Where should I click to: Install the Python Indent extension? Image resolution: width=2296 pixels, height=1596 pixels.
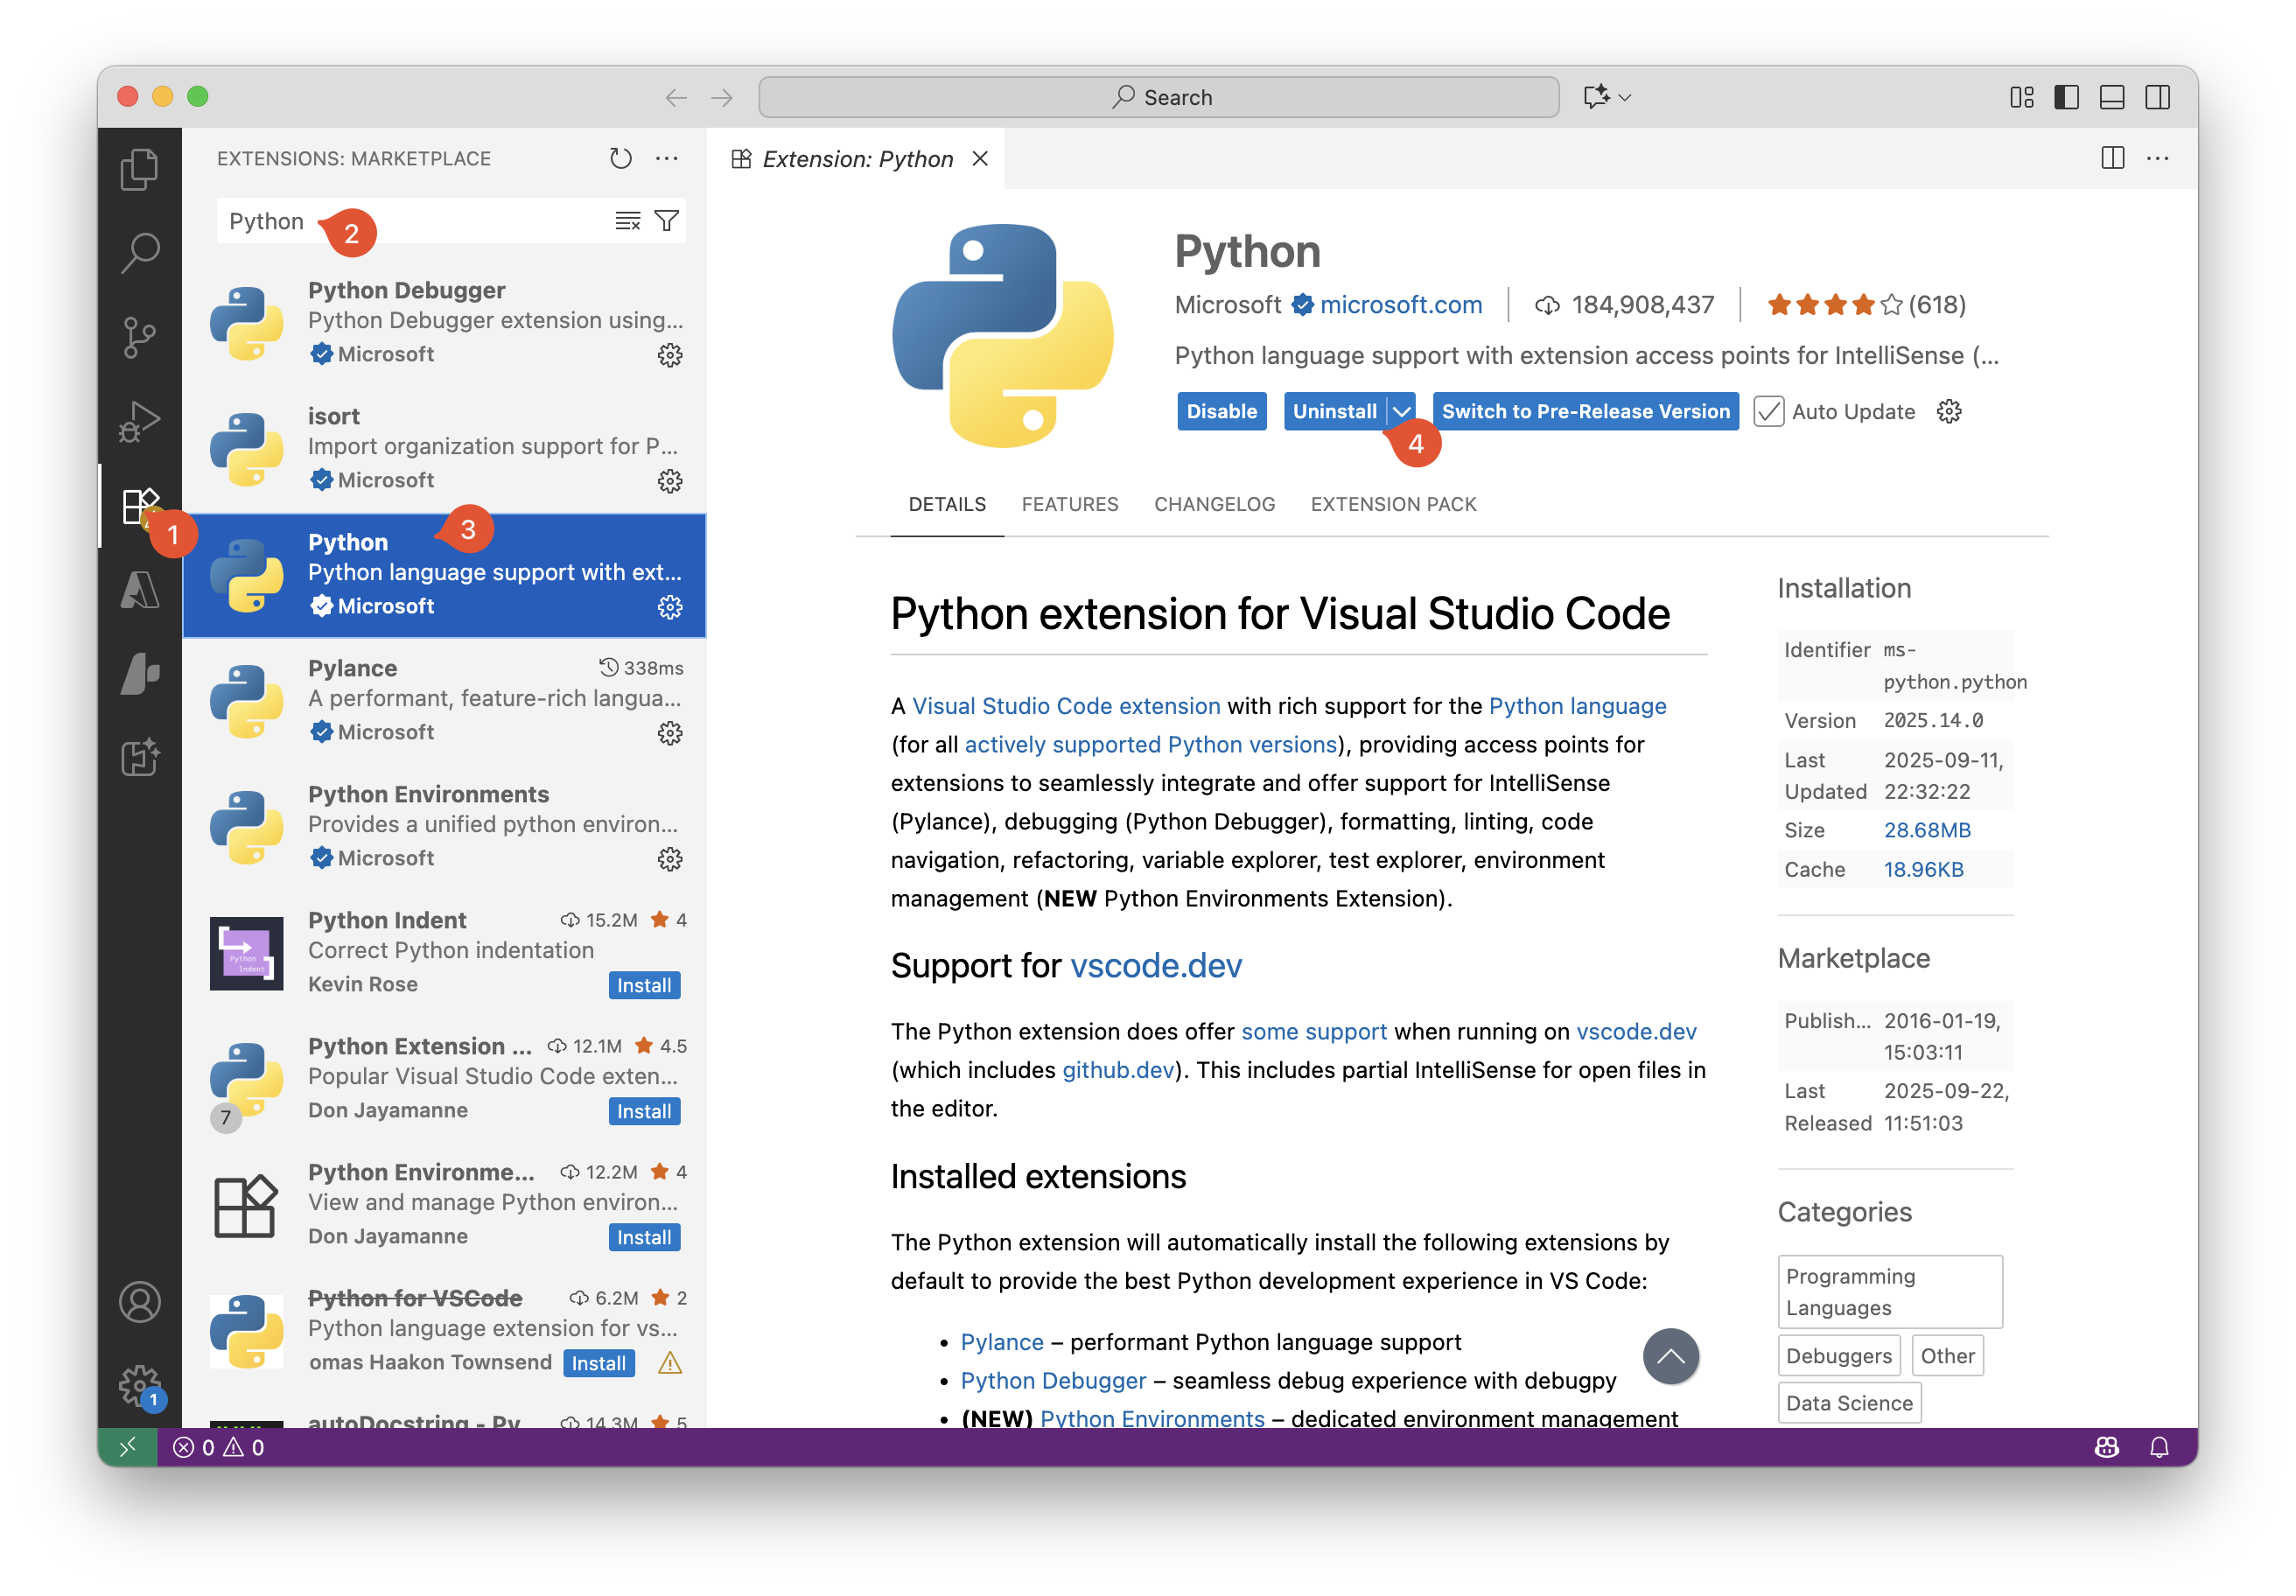(644, 985)
